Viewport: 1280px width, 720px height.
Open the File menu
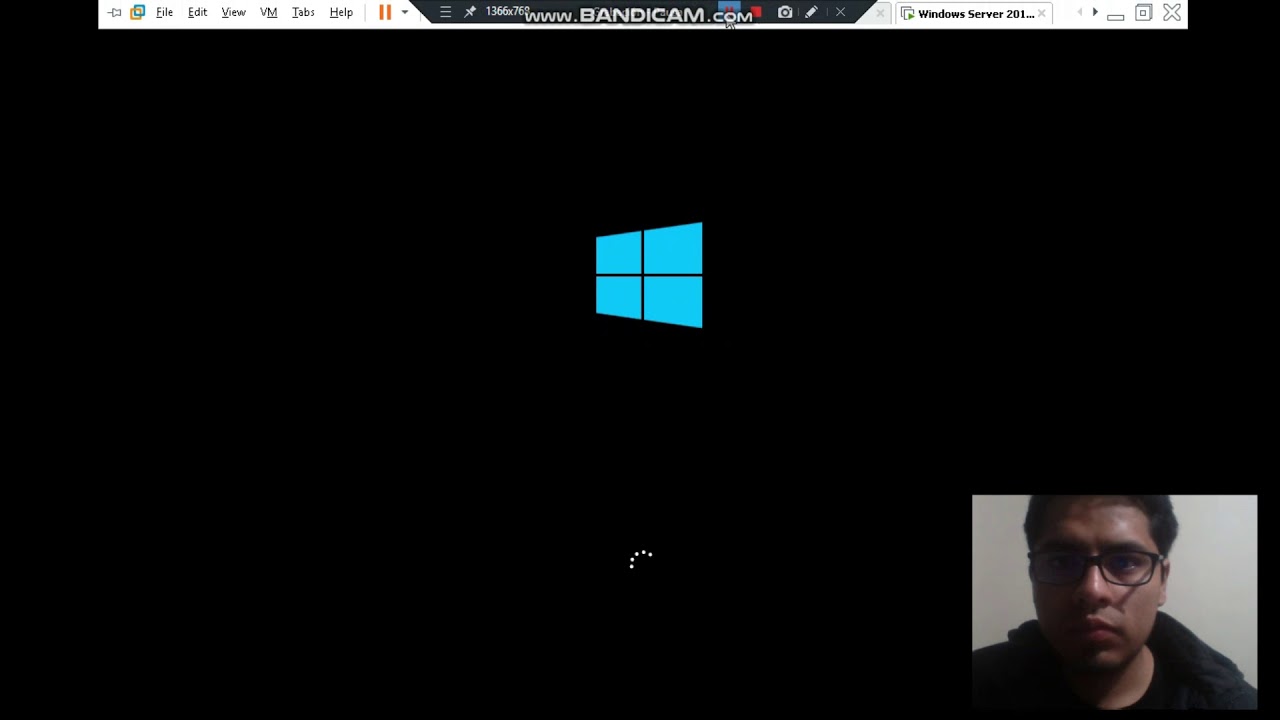pos(164,13)
